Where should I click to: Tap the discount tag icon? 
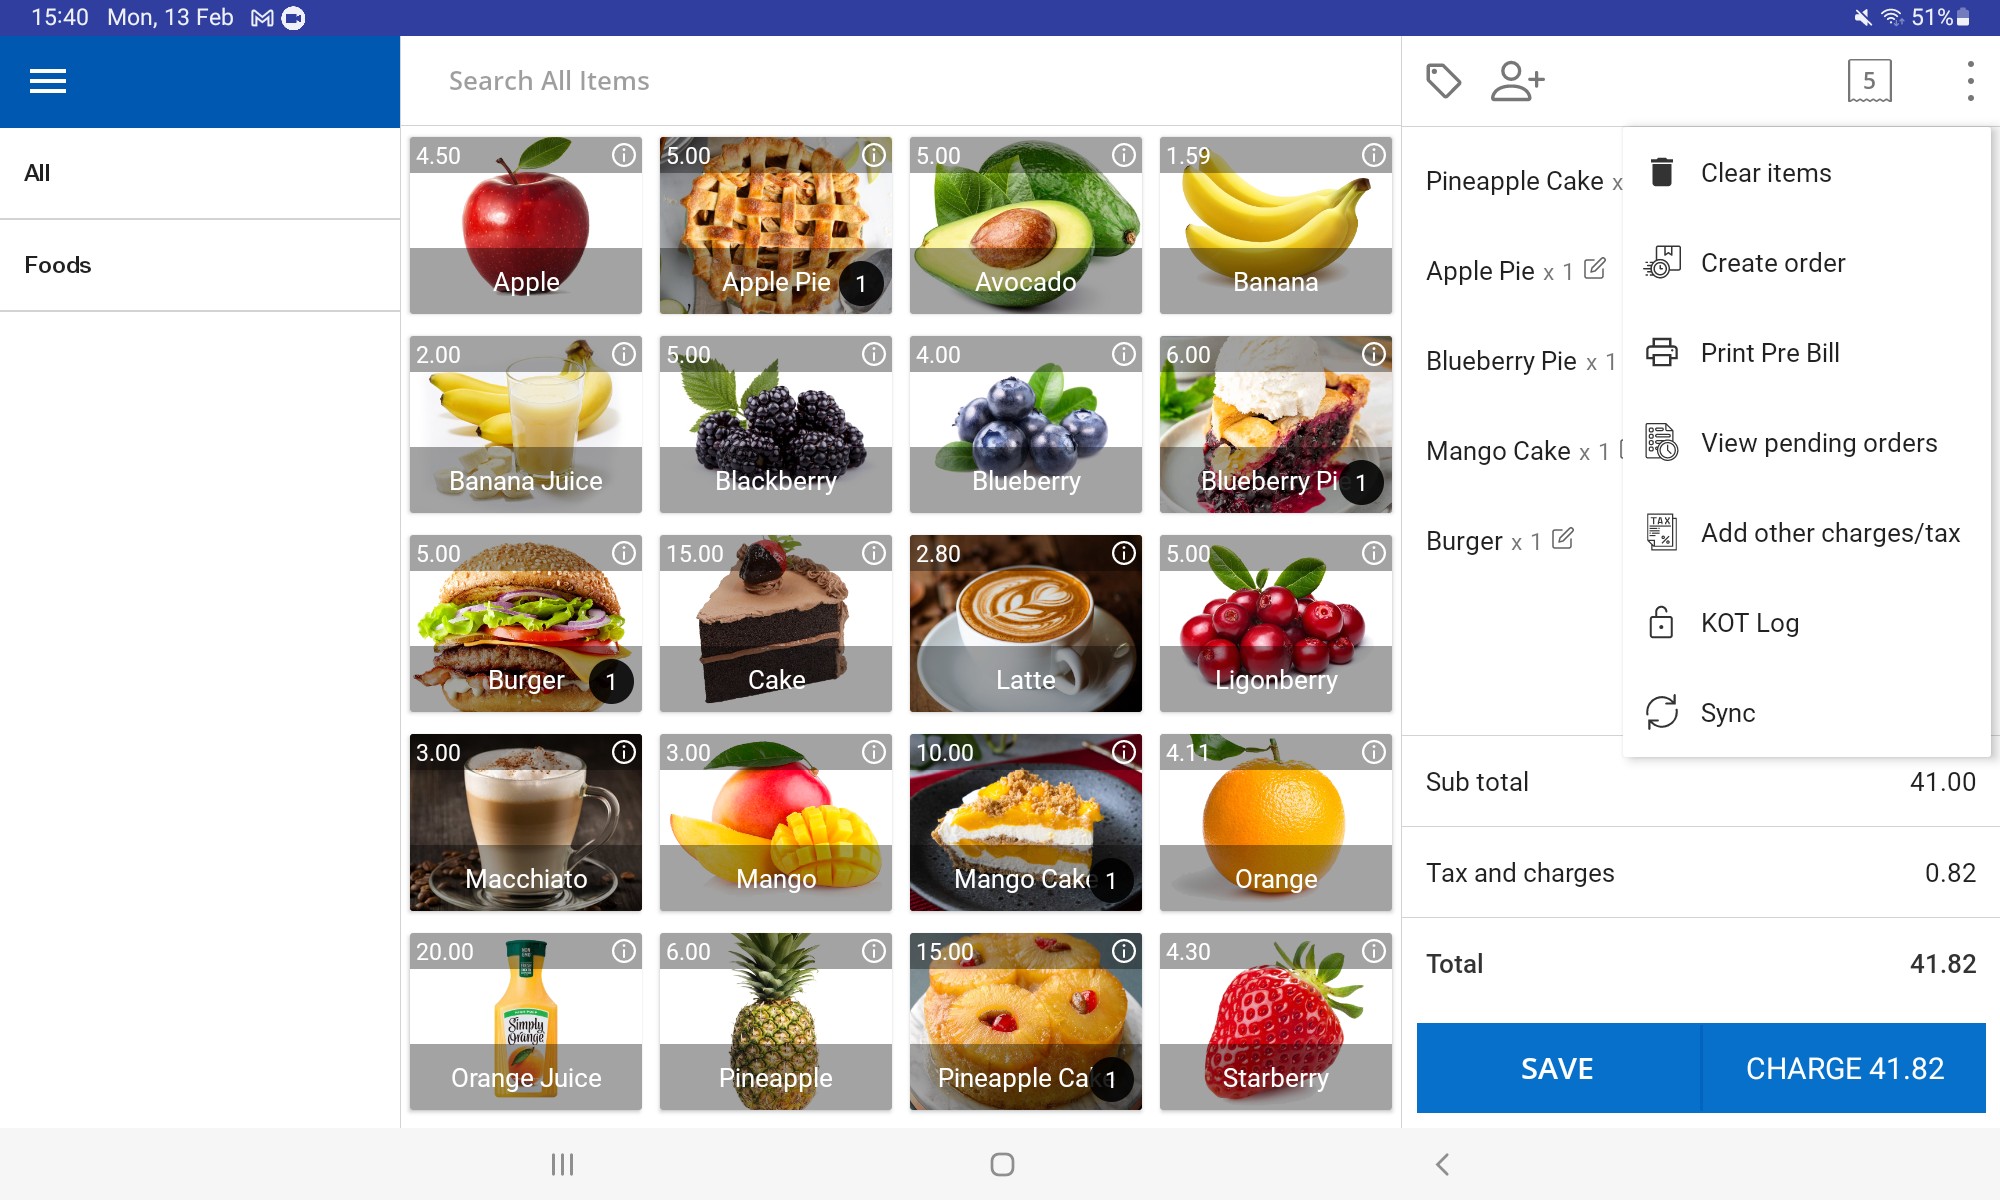tap(1443, 81)
